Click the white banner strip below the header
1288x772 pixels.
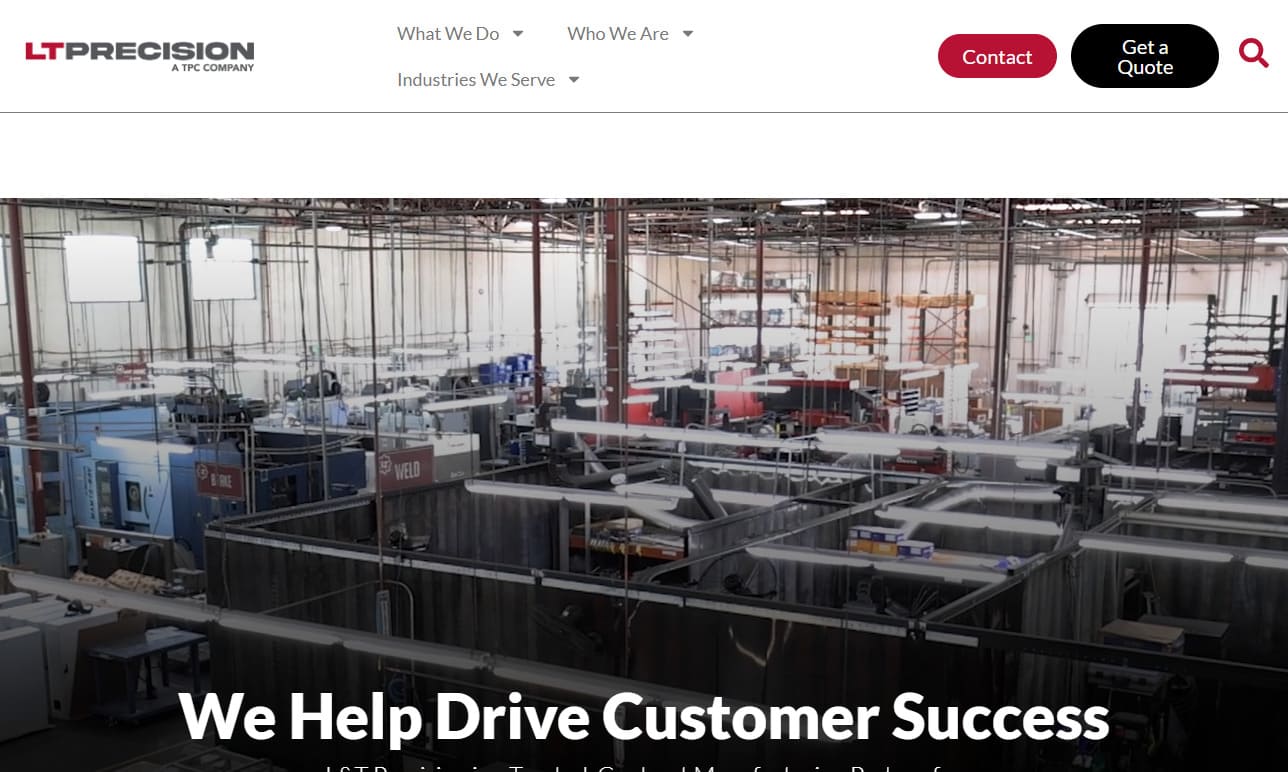tap(644, 156)
